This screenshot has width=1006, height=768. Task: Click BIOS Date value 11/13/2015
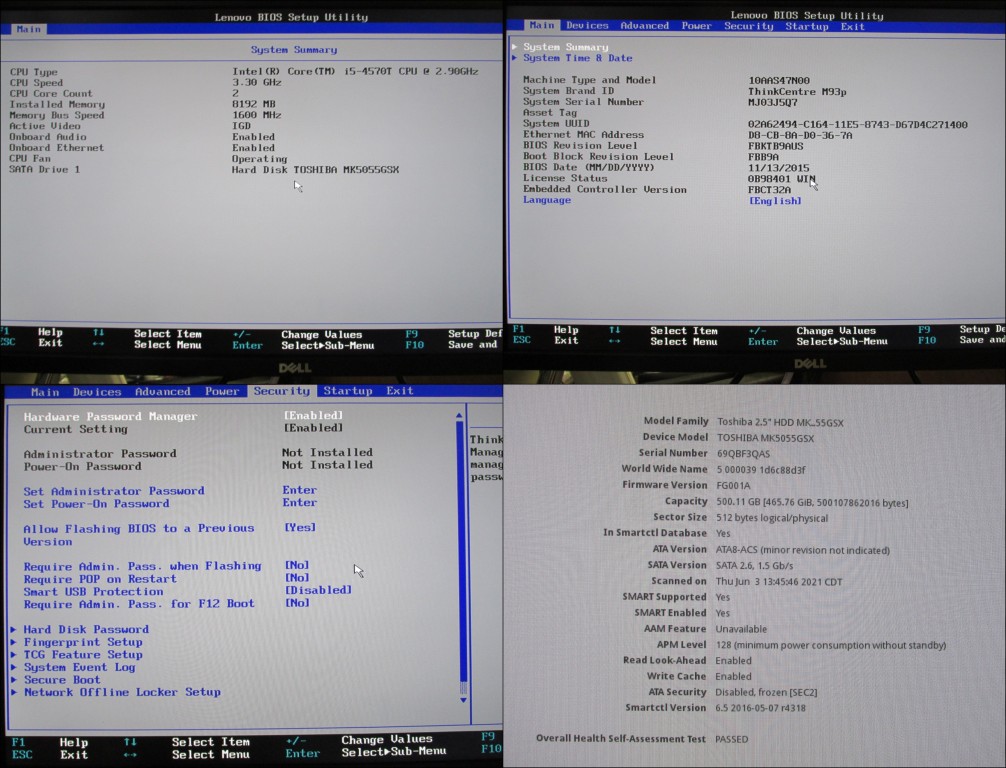tap(778, 167)
